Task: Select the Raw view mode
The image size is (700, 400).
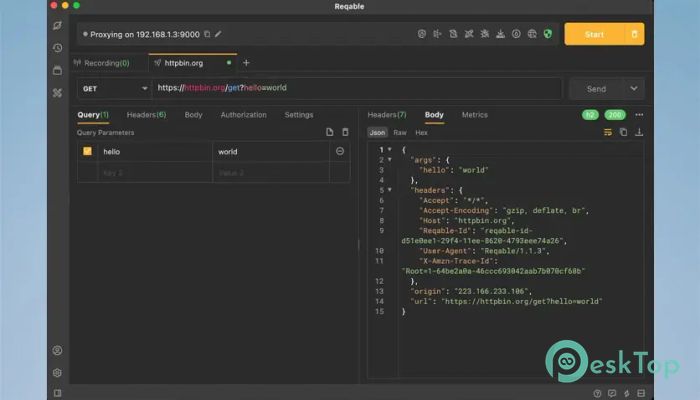Action: tap(400, 133)
